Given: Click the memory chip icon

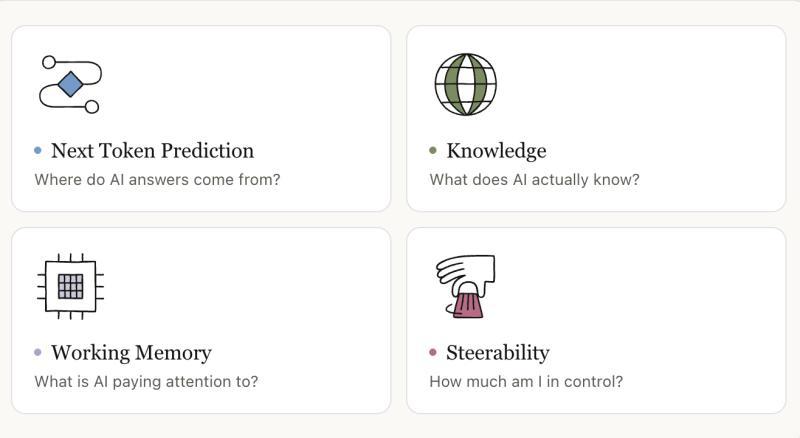Looking at the screenshot, I should point(70,286).
